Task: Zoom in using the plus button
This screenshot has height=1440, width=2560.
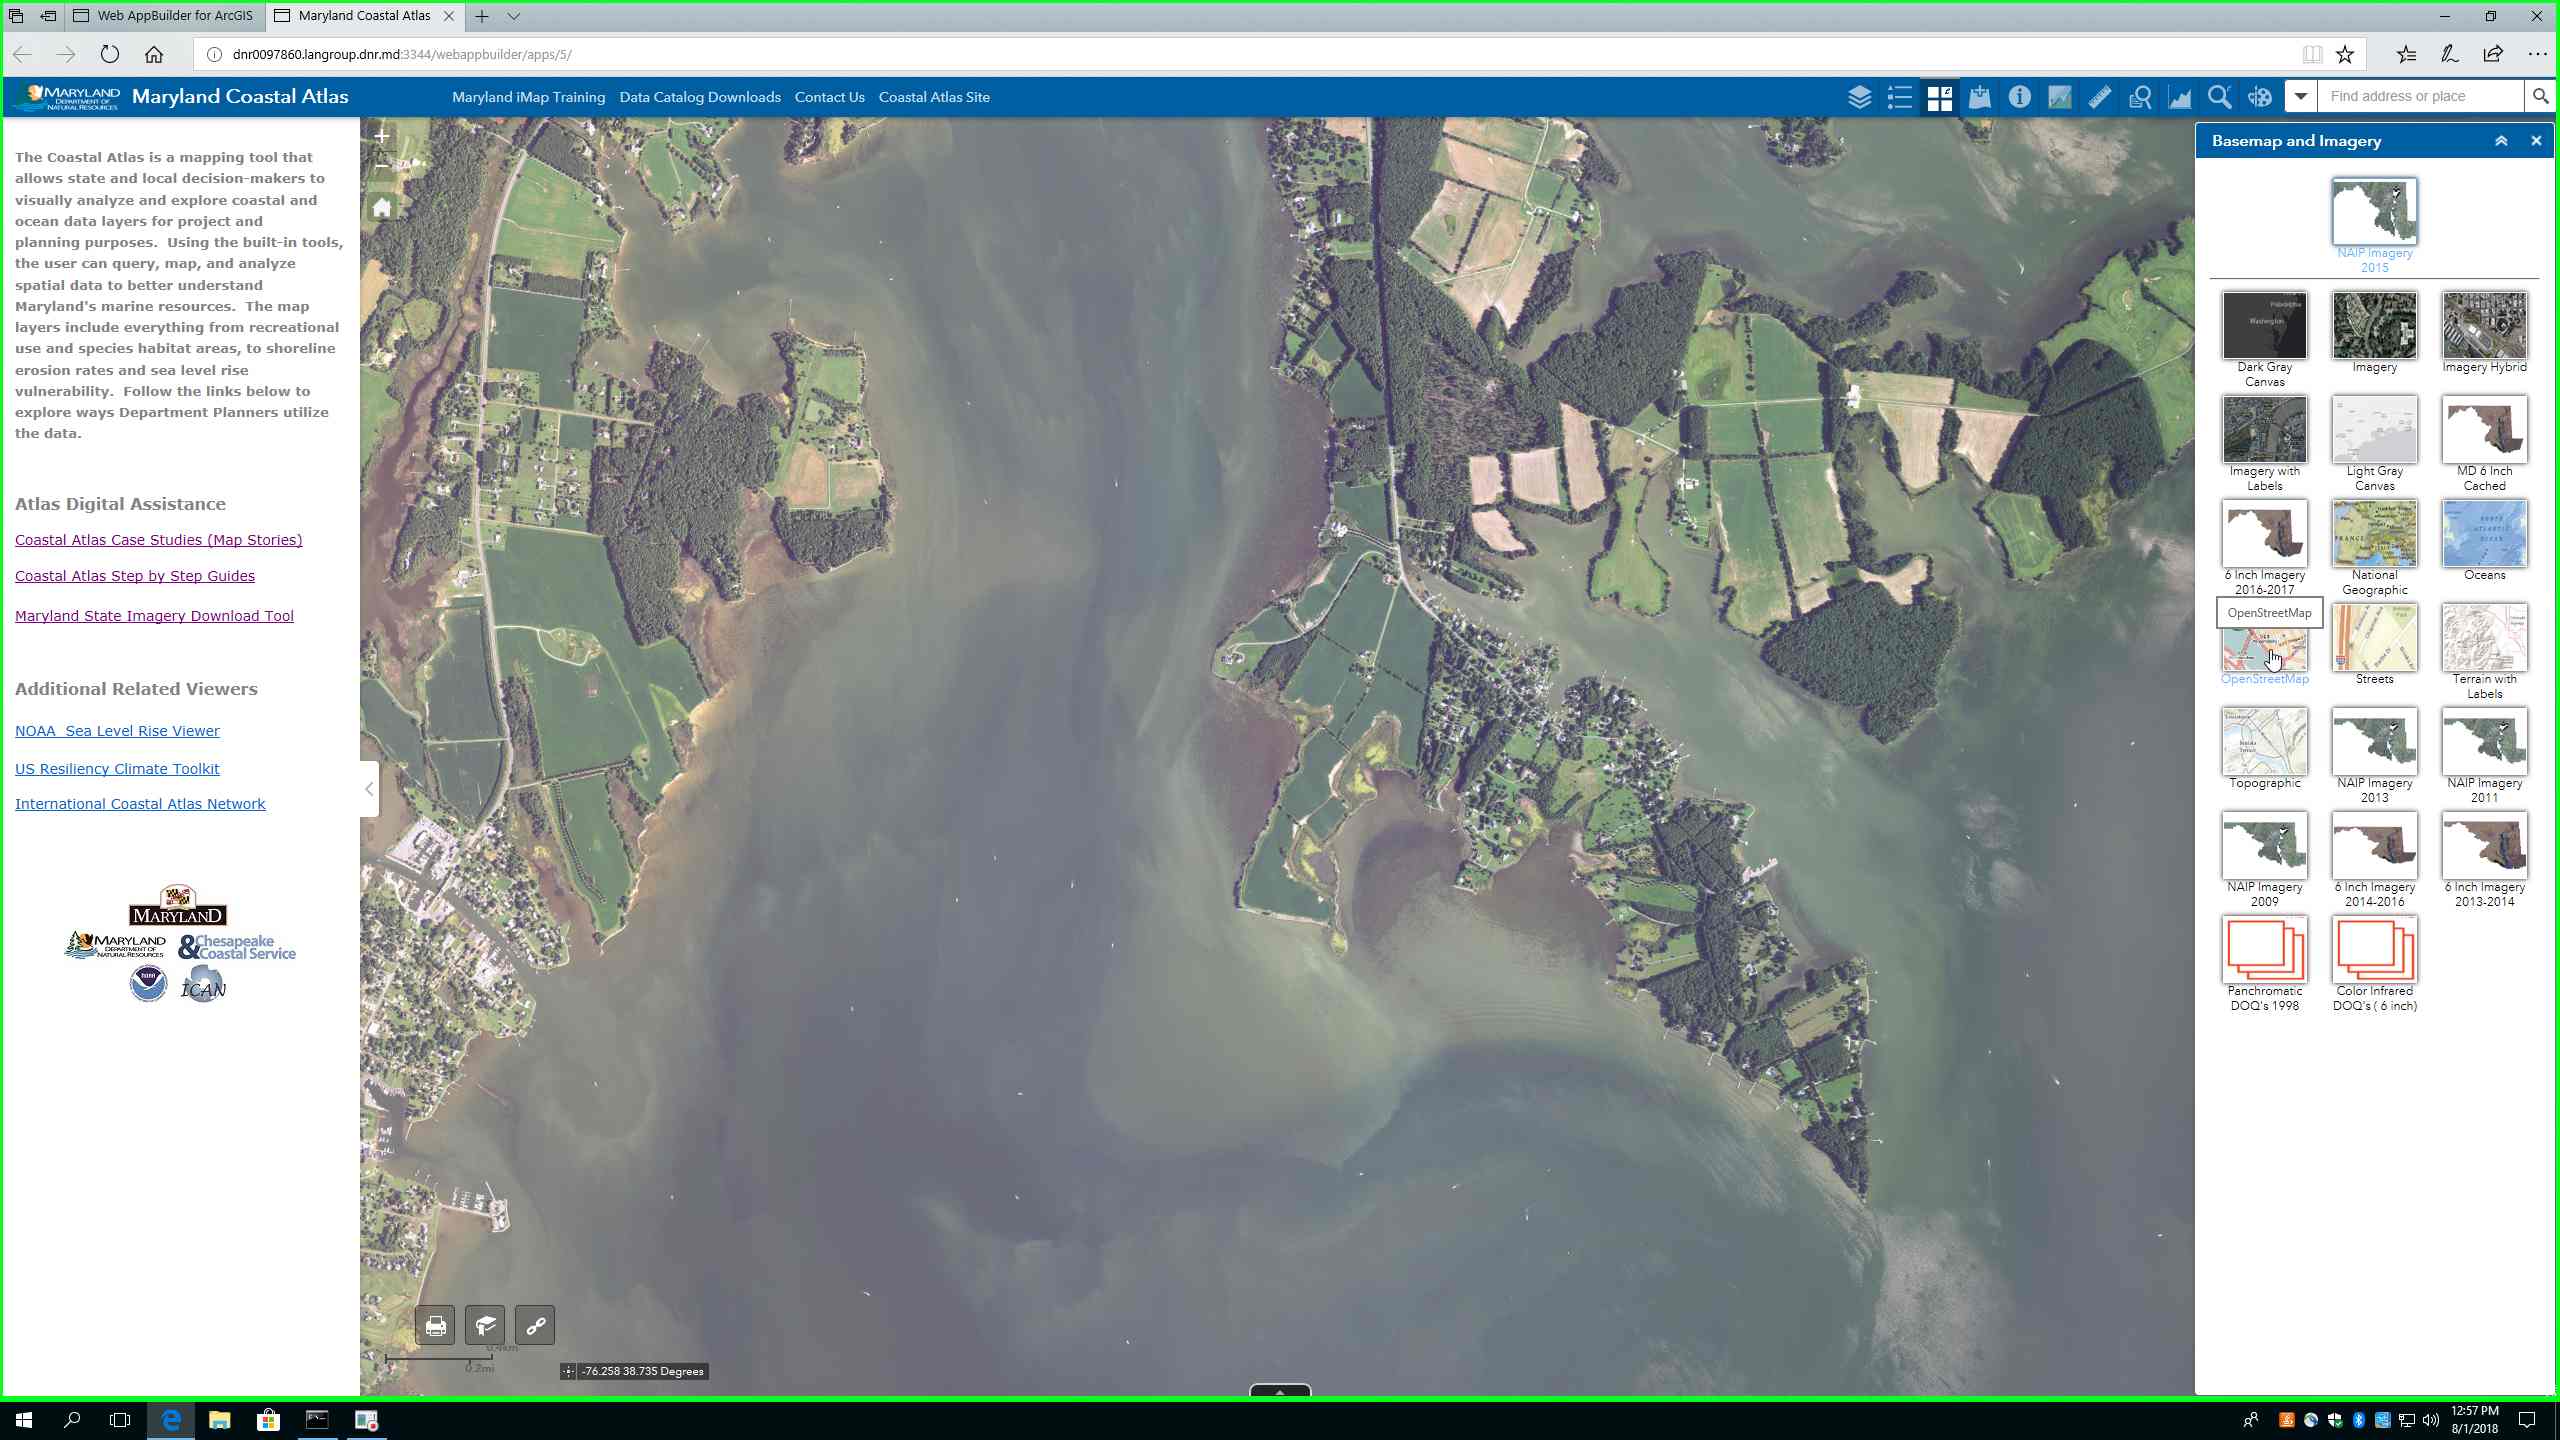Action: coord(381,135)
